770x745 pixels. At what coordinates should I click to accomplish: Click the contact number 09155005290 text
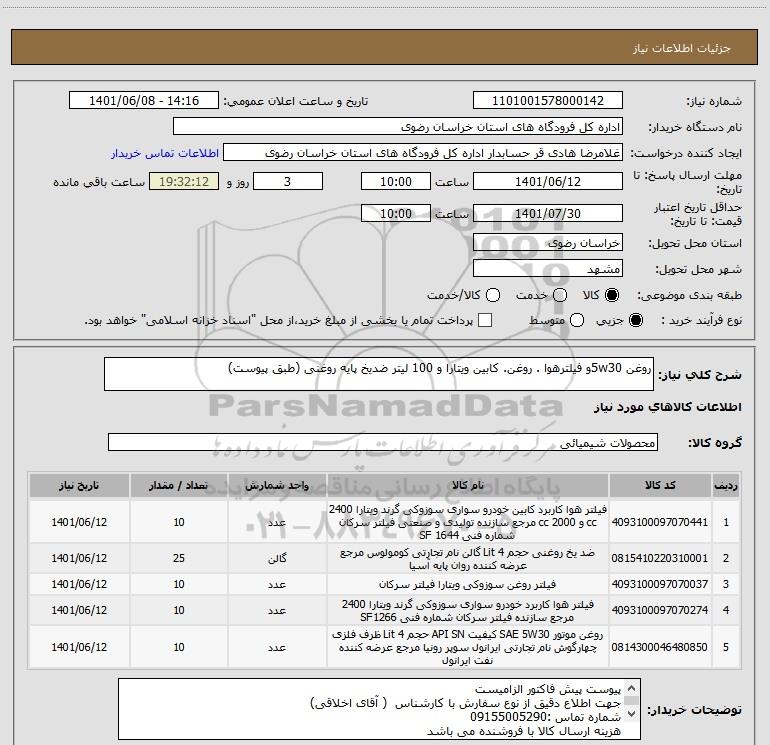pyautogui.click(x=507, y=717)
